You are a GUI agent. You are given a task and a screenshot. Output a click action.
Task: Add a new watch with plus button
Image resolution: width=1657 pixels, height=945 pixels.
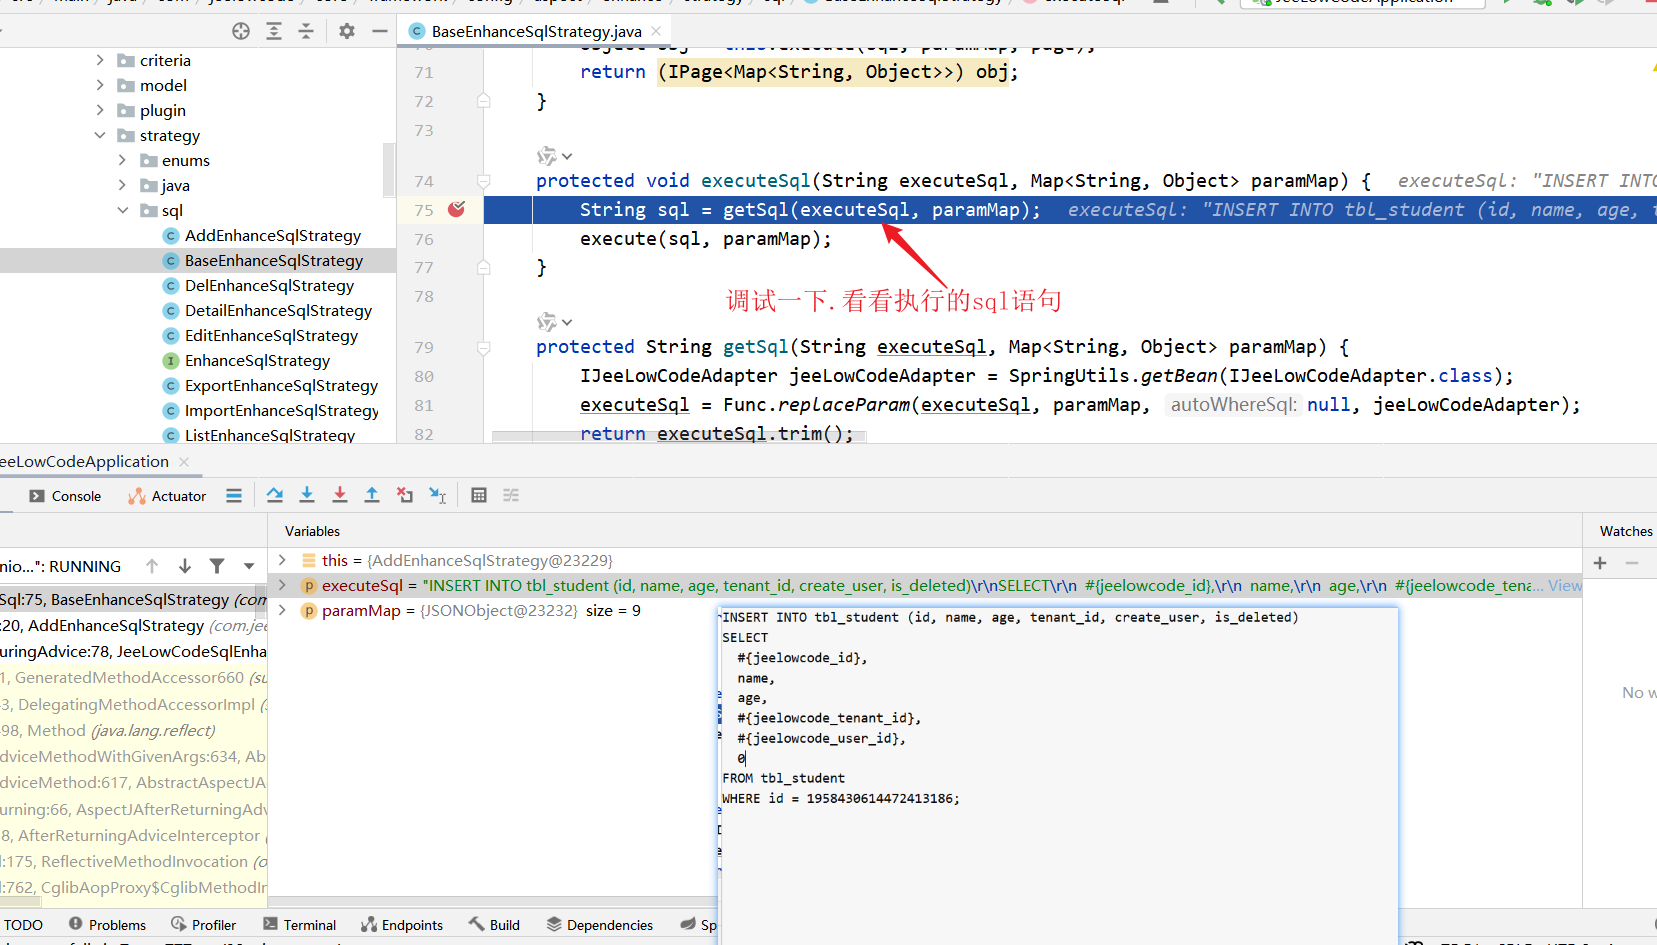pyautogui.click(x=1600, y=563)
